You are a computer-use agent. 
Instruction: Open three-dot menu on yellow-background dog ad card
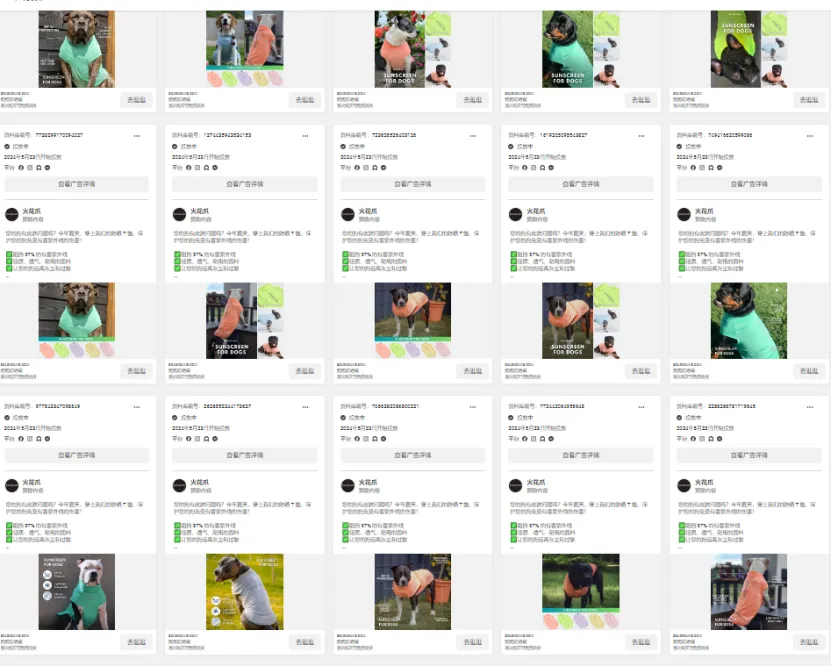[x=305, y=407]
